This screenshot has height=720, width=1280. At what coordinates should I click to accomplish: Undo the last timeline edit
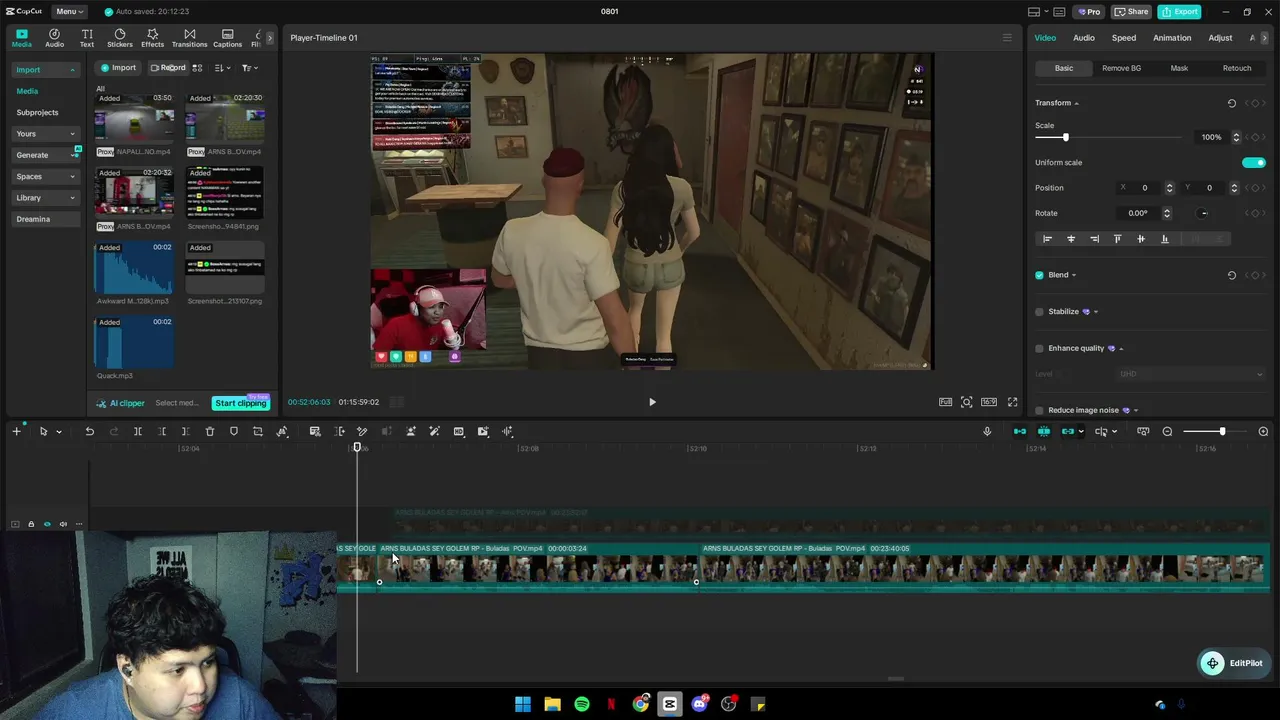(x=89, y=431)
